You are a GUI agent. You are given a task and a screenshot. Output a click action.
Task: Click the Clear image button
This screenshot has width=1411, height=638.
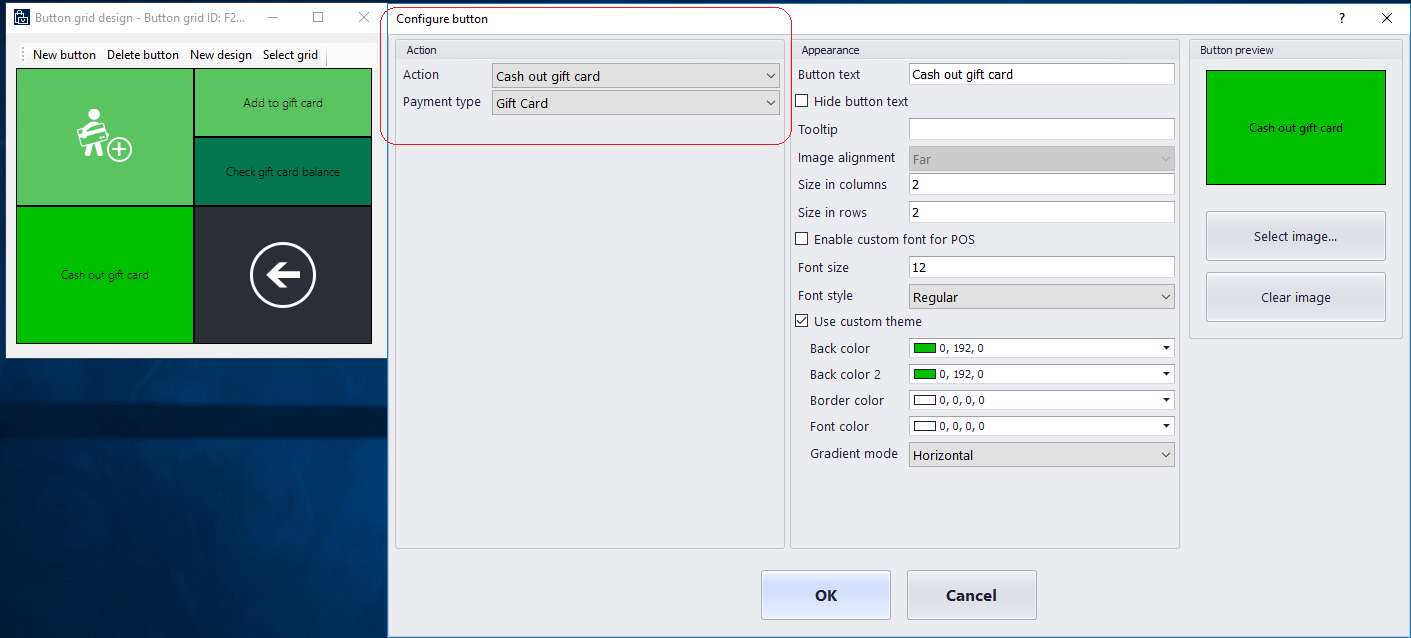(1296, 297)
